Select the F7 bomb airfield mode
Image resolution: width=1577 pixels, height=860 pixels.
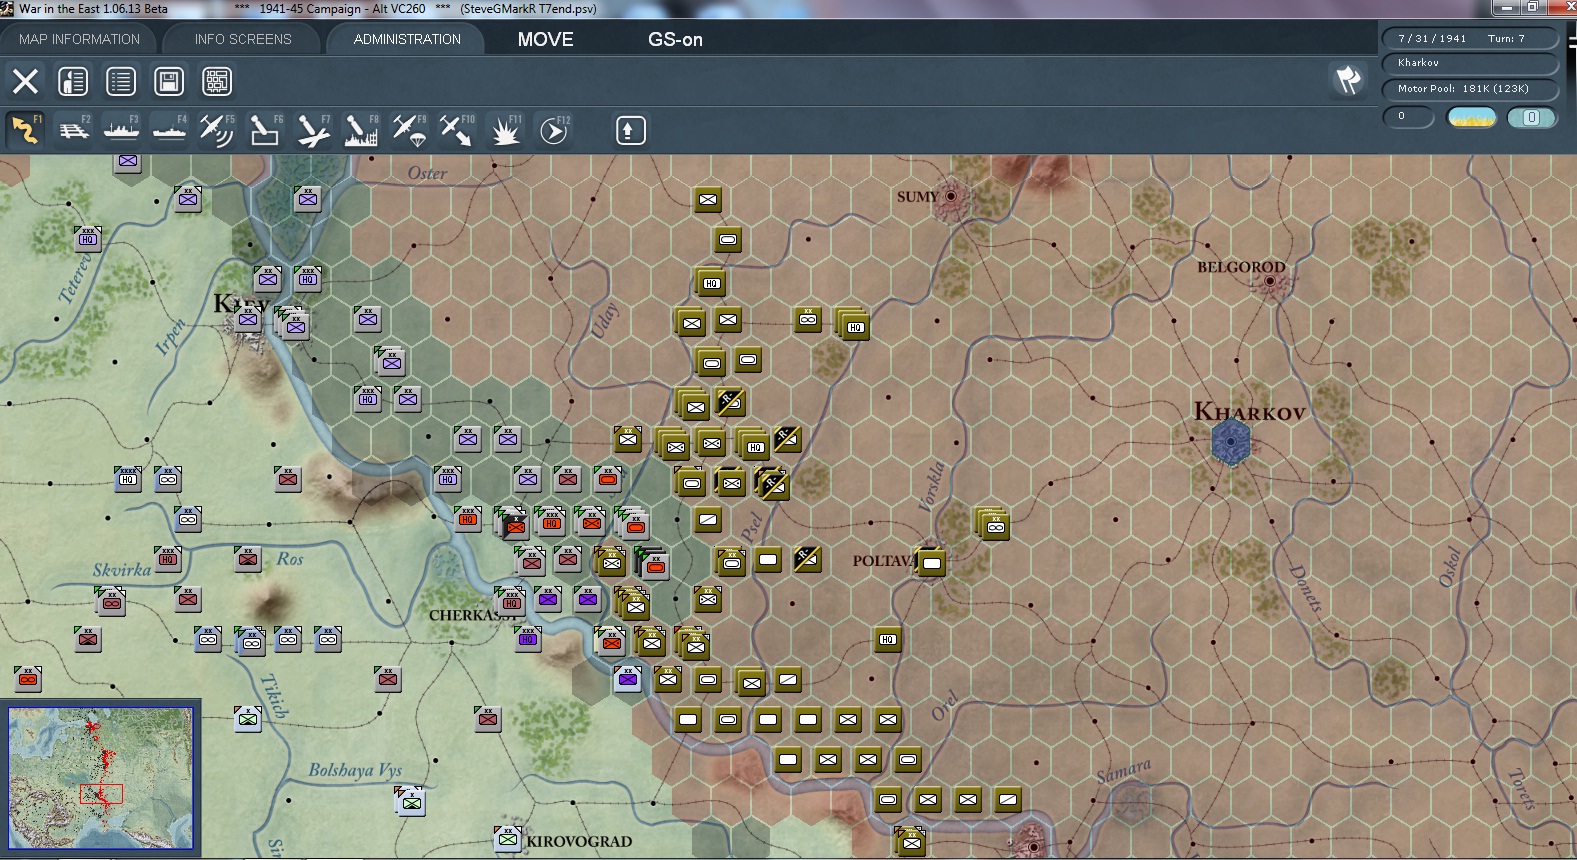coord(313,130)
